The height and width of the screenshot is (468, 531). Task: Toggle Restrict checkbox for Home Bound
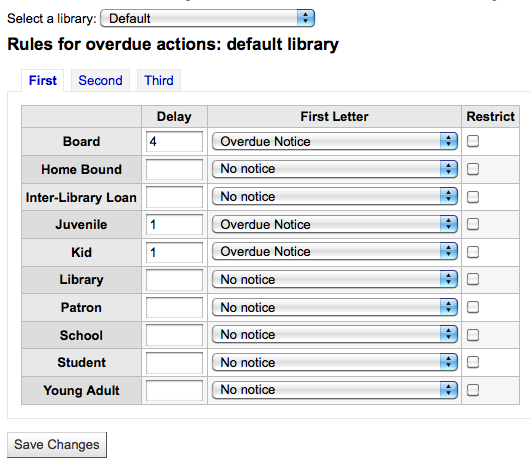click(473, 169)
